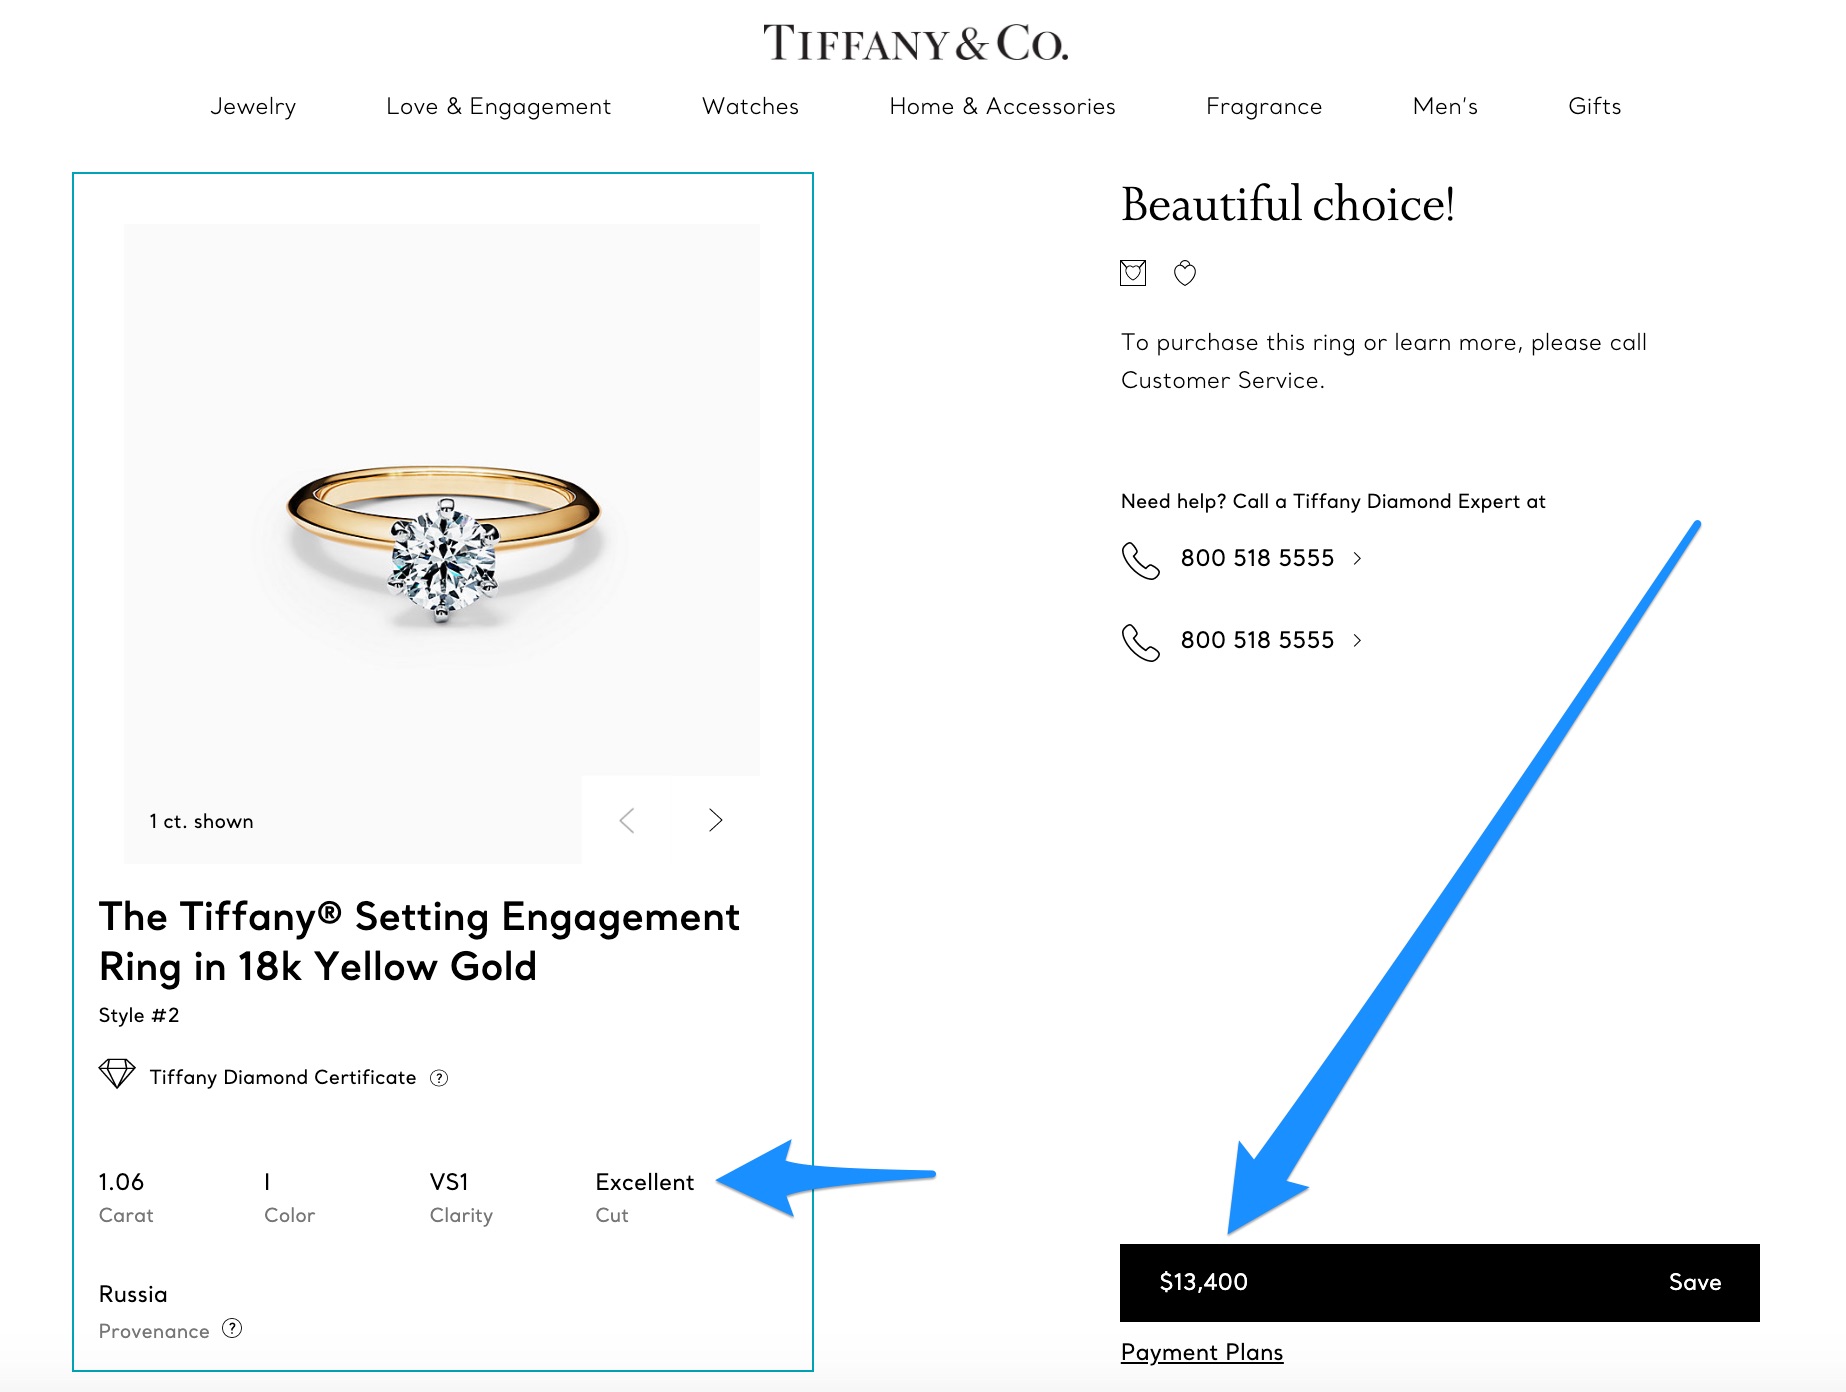Open the Provenance help question mark
Image resolution: width=1846 pixels, height=1392 pixels.
click(232, 1329)
